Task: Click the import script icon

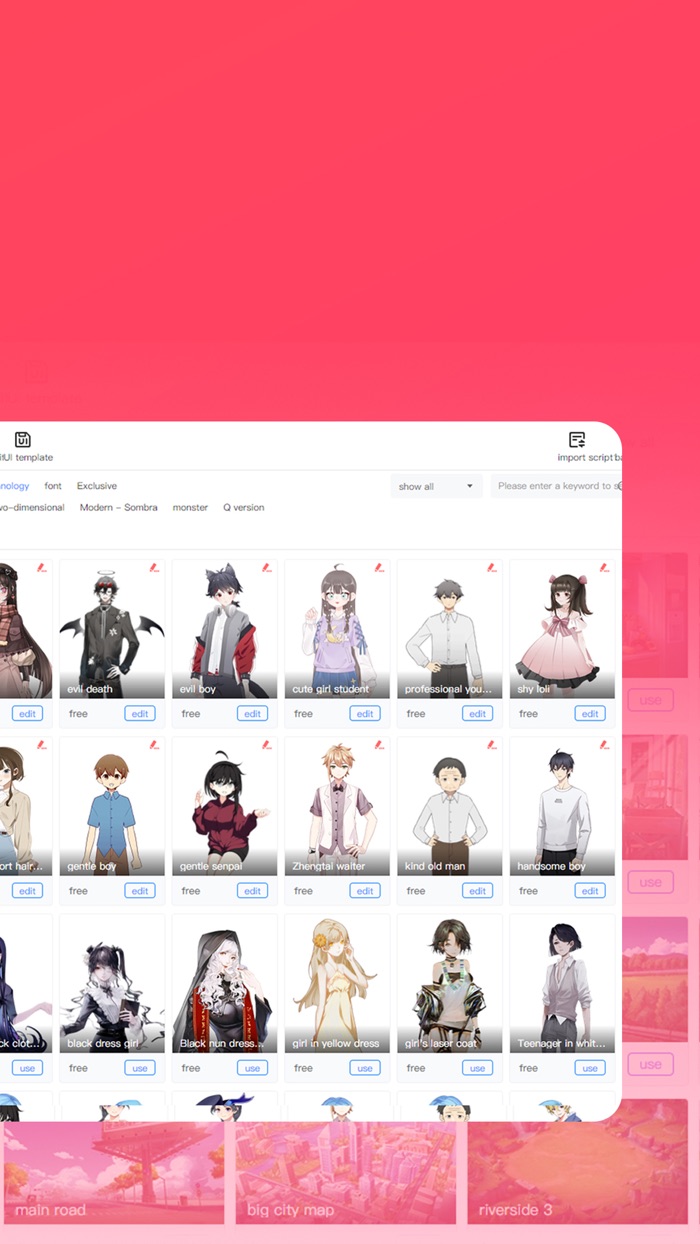Action: click(x=577, y=440)
